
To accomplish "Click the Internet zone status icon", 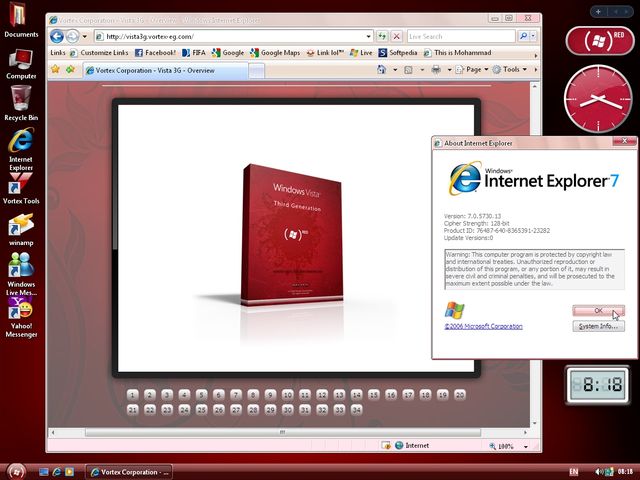I will pos(399,445).
